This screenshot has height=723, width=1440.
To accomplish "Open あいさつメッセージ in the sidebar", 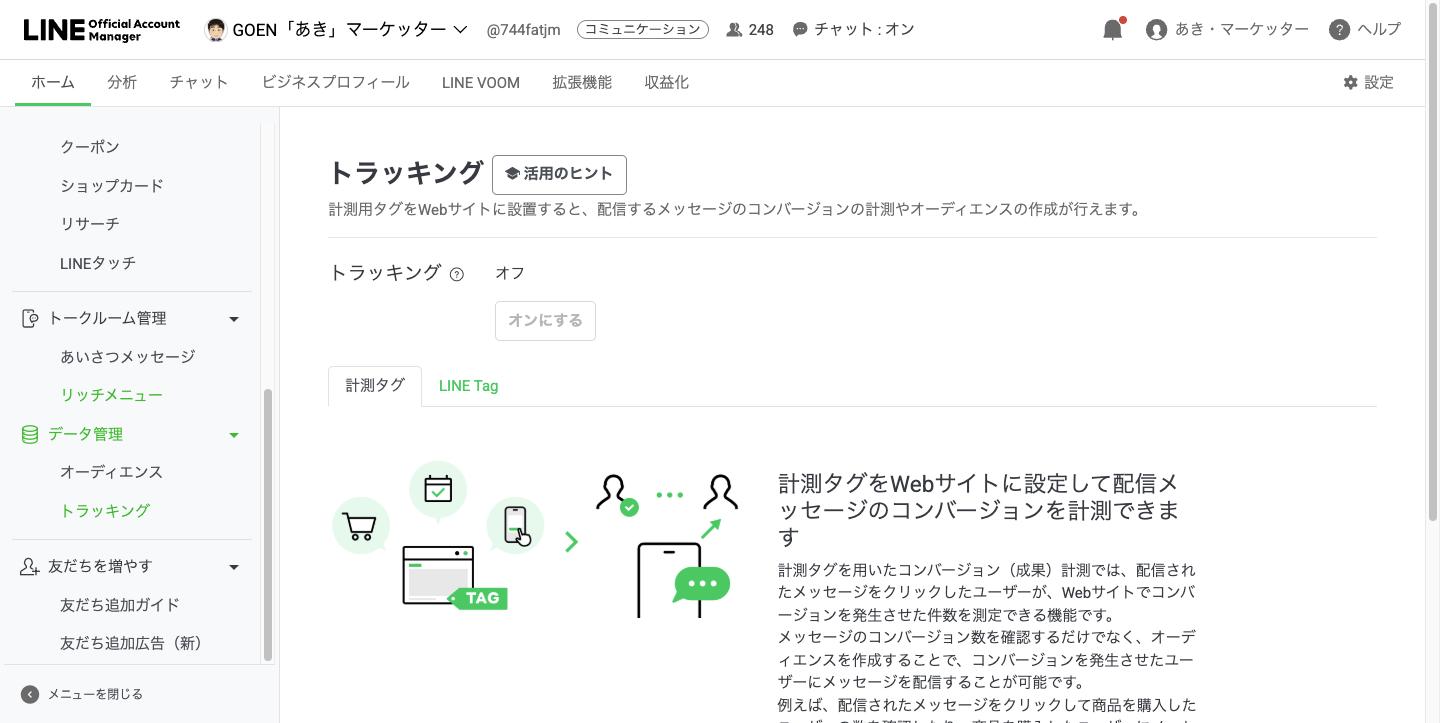I will pos(128,357).
